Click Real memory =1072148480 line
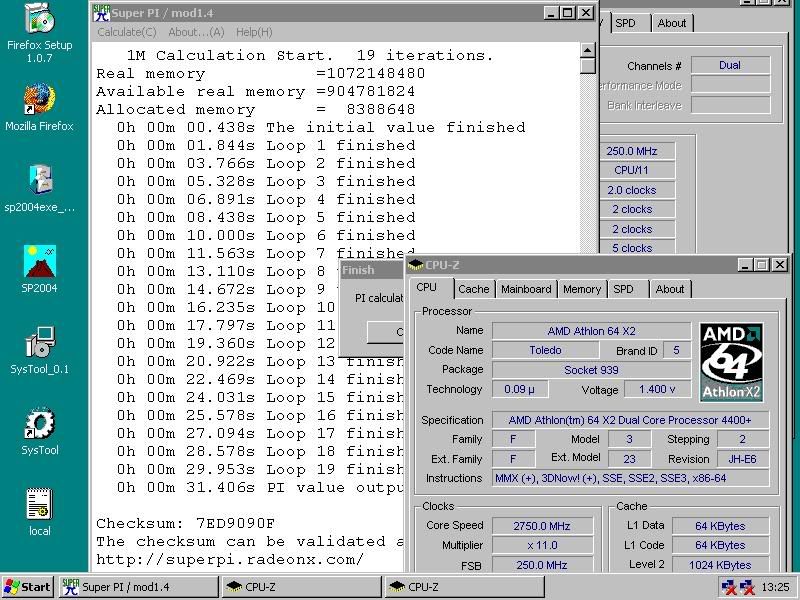This screenshot has height=600, width=800. point(261,73)
